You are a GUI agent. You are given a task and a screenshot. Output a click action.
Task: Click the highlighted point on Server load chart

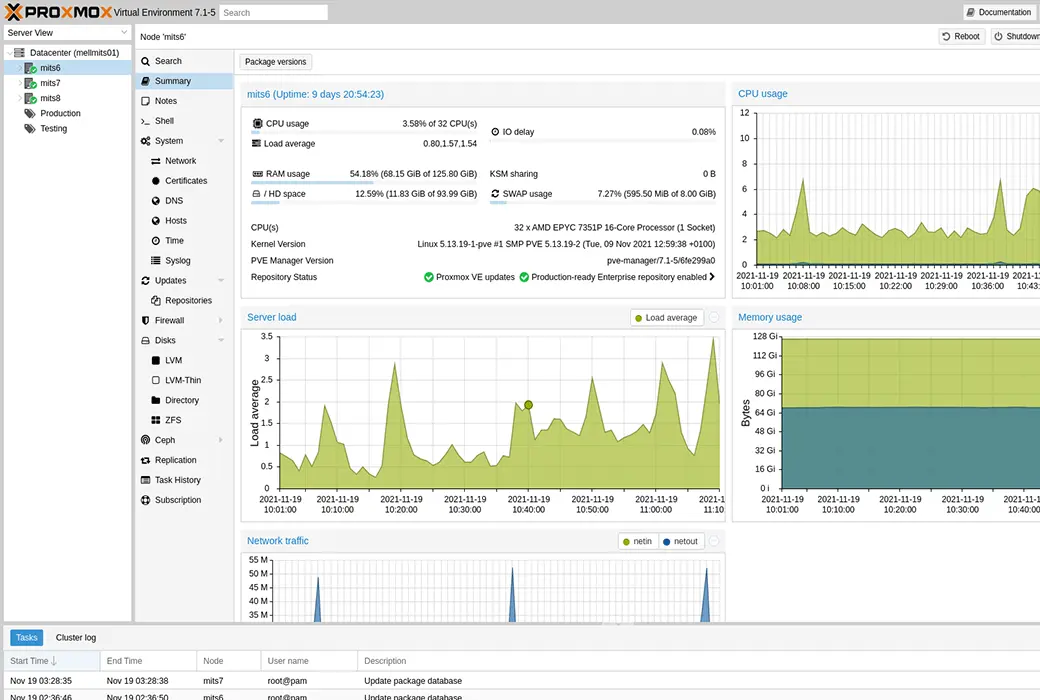[x=529, y=405]
